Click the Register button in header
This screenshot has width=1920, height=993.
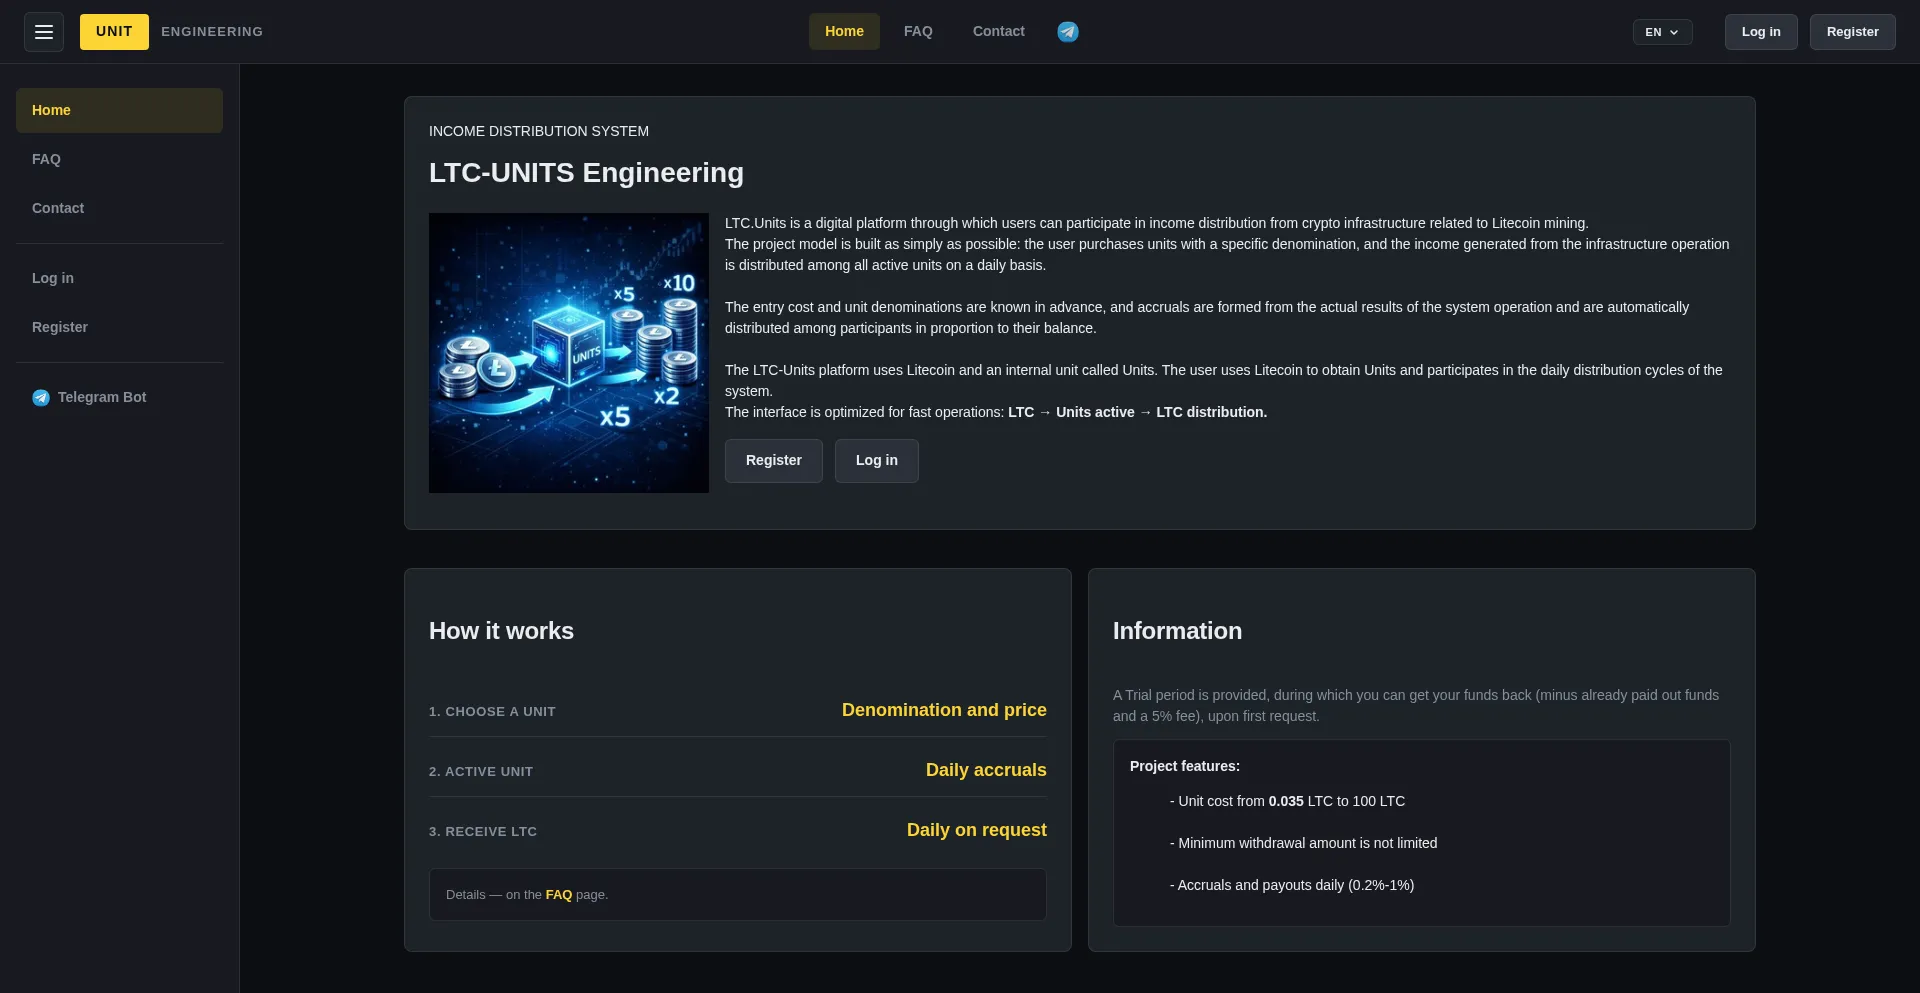point(1852,32)
